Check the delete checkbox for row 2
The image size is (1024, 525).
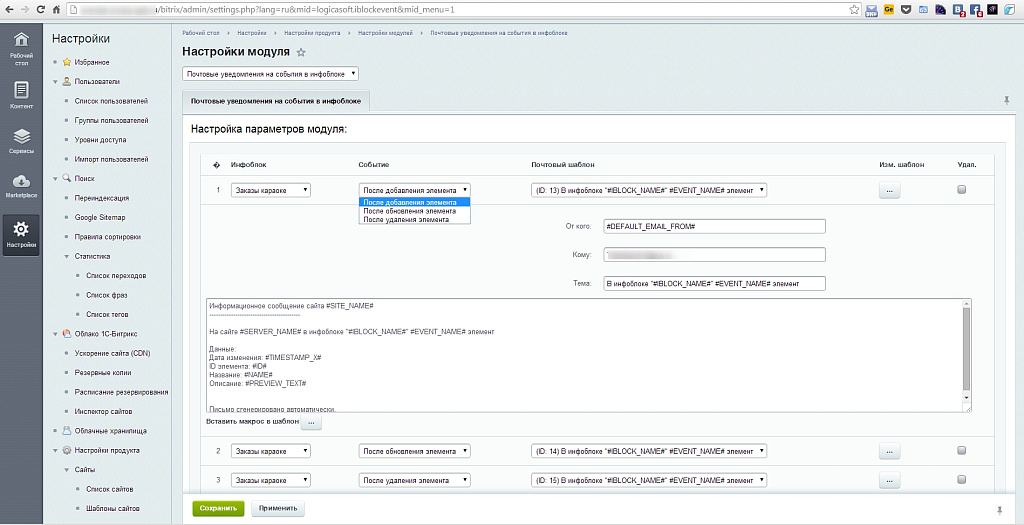tap(961, 451)
